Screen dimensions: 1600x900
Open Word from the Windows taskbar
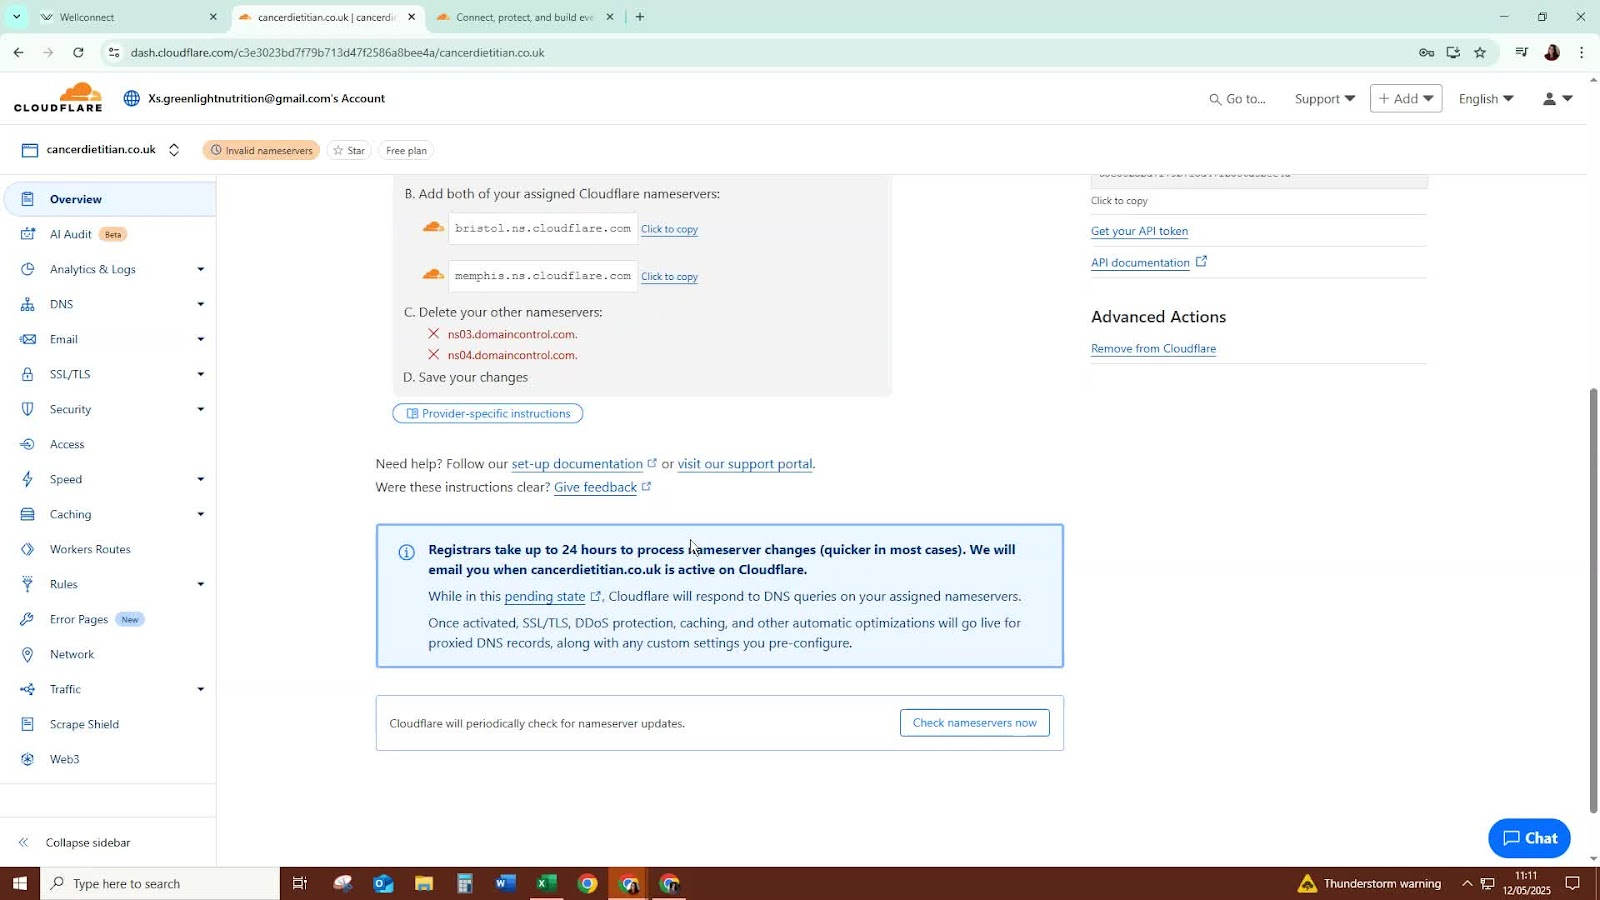click(505, 883)
